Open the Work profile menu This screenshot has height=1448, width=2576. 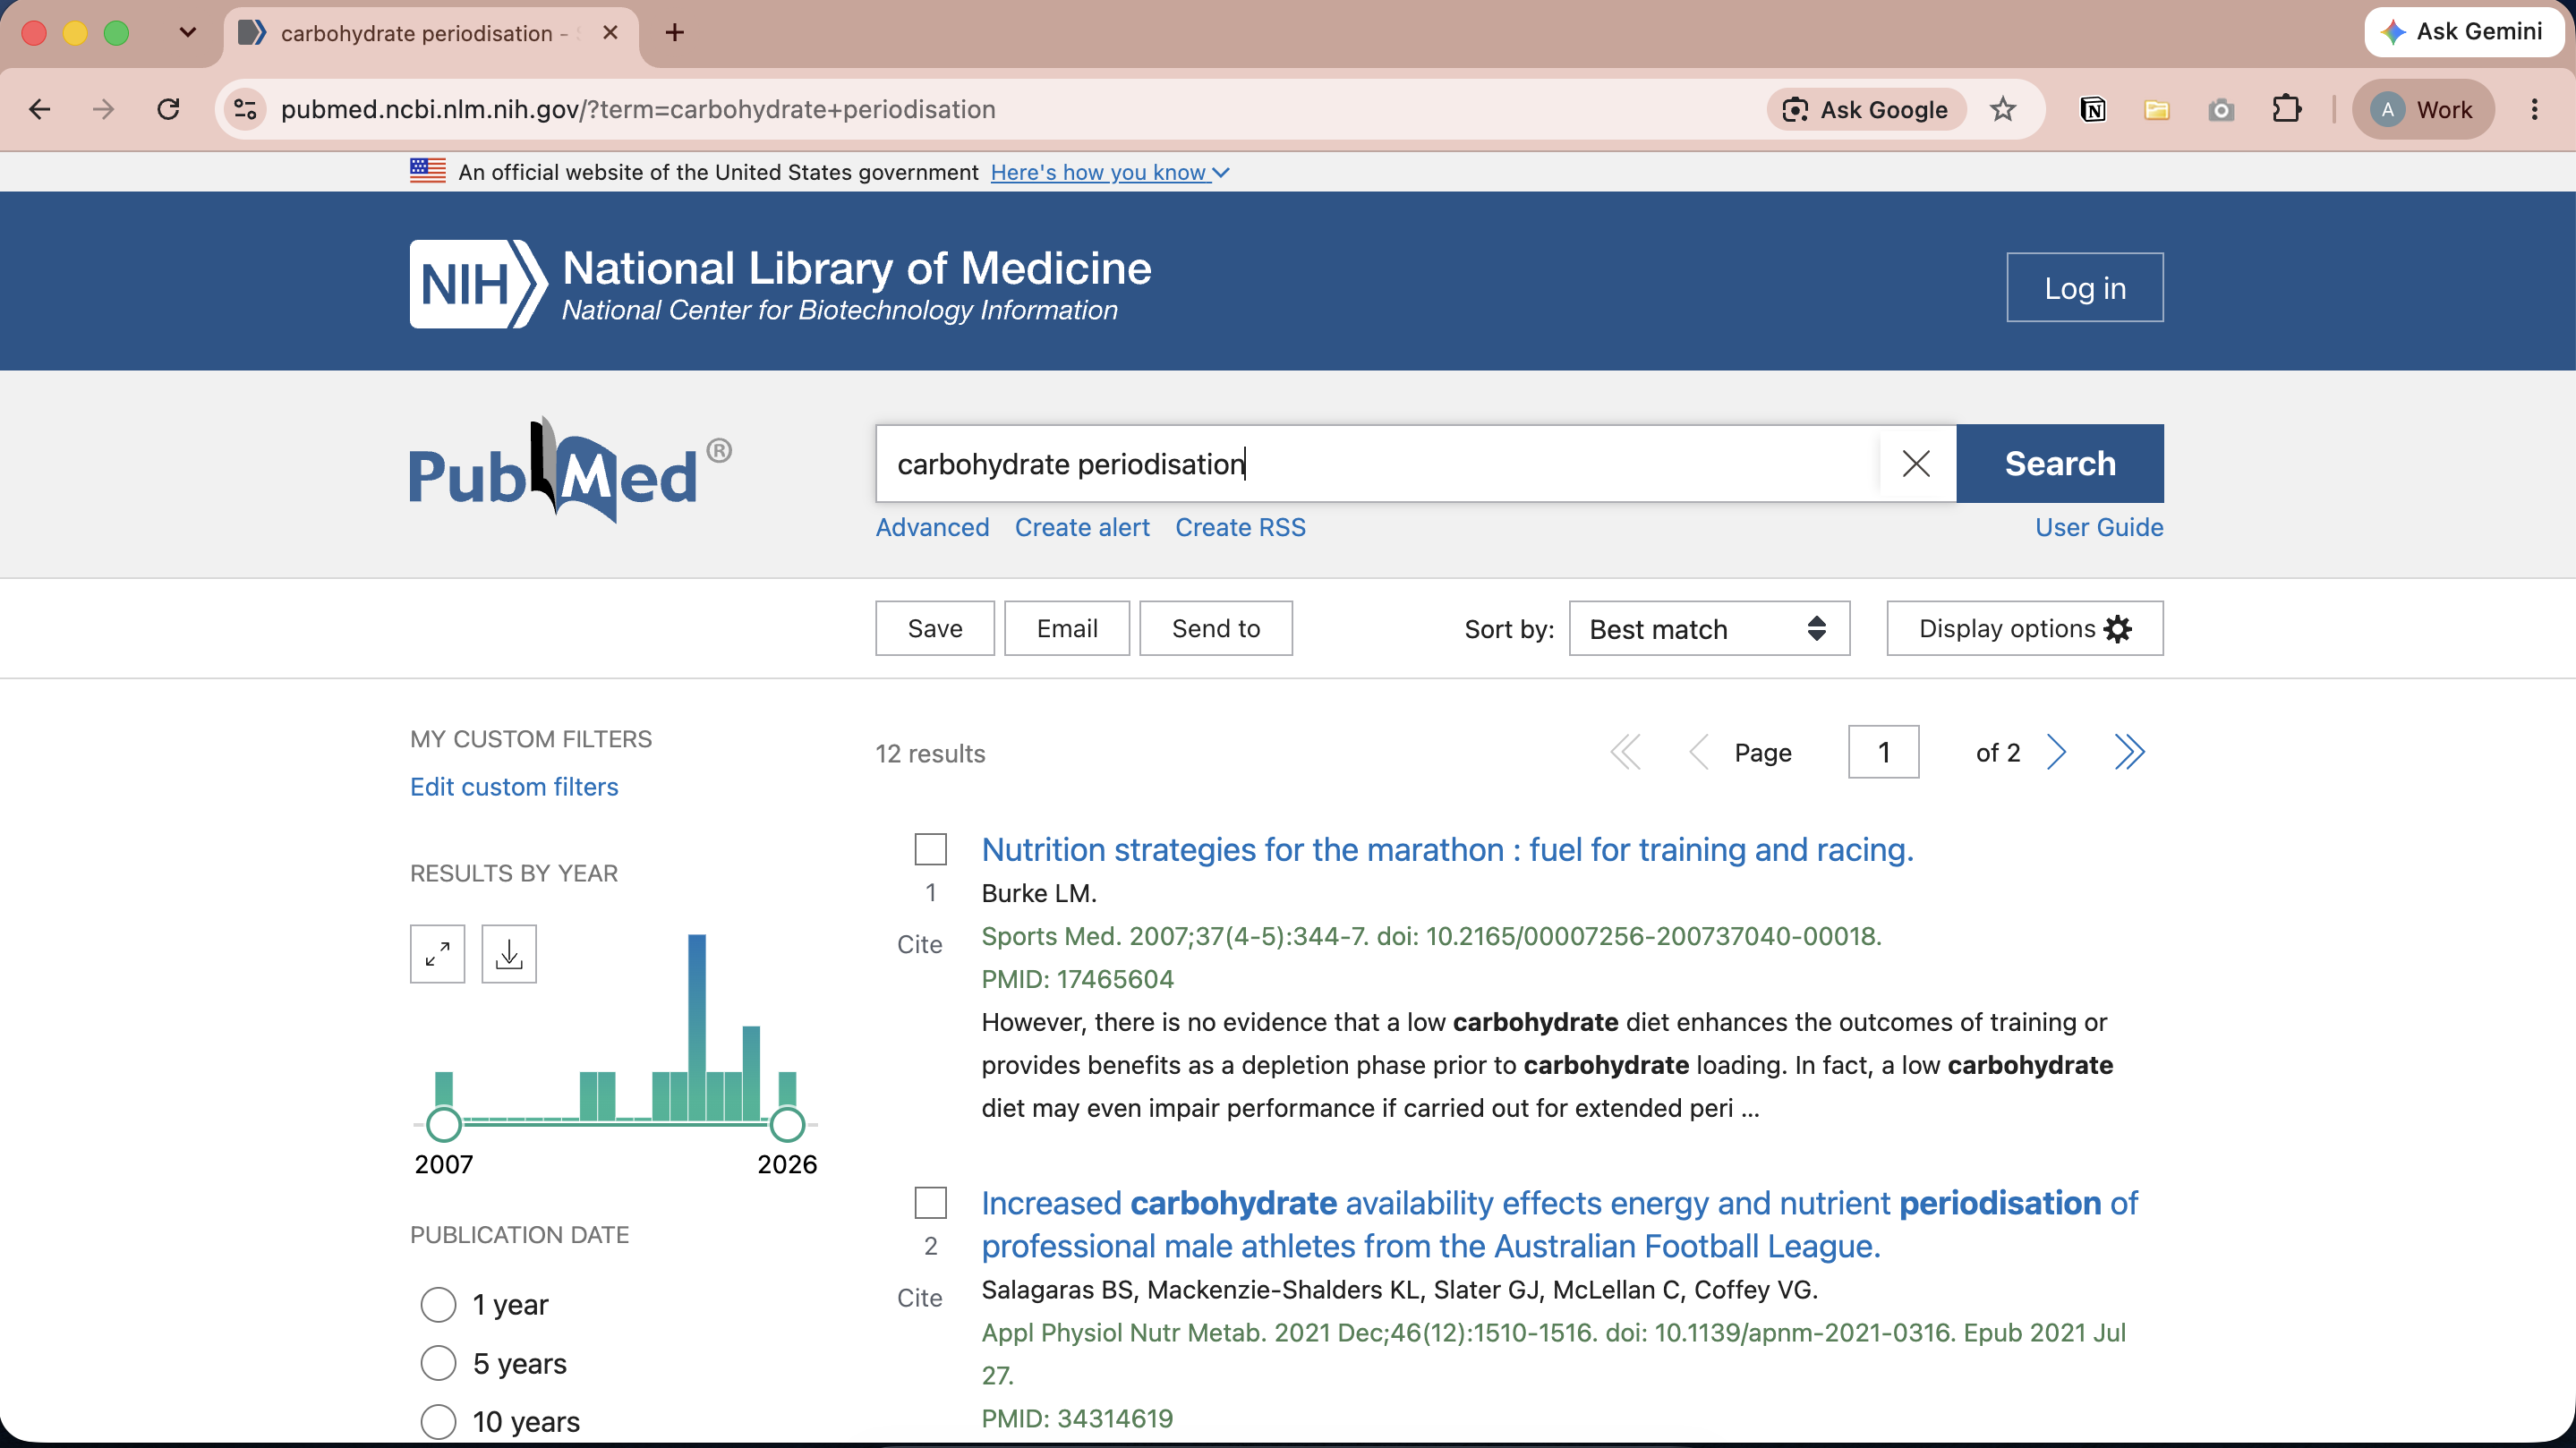(x=2423, y=109)
